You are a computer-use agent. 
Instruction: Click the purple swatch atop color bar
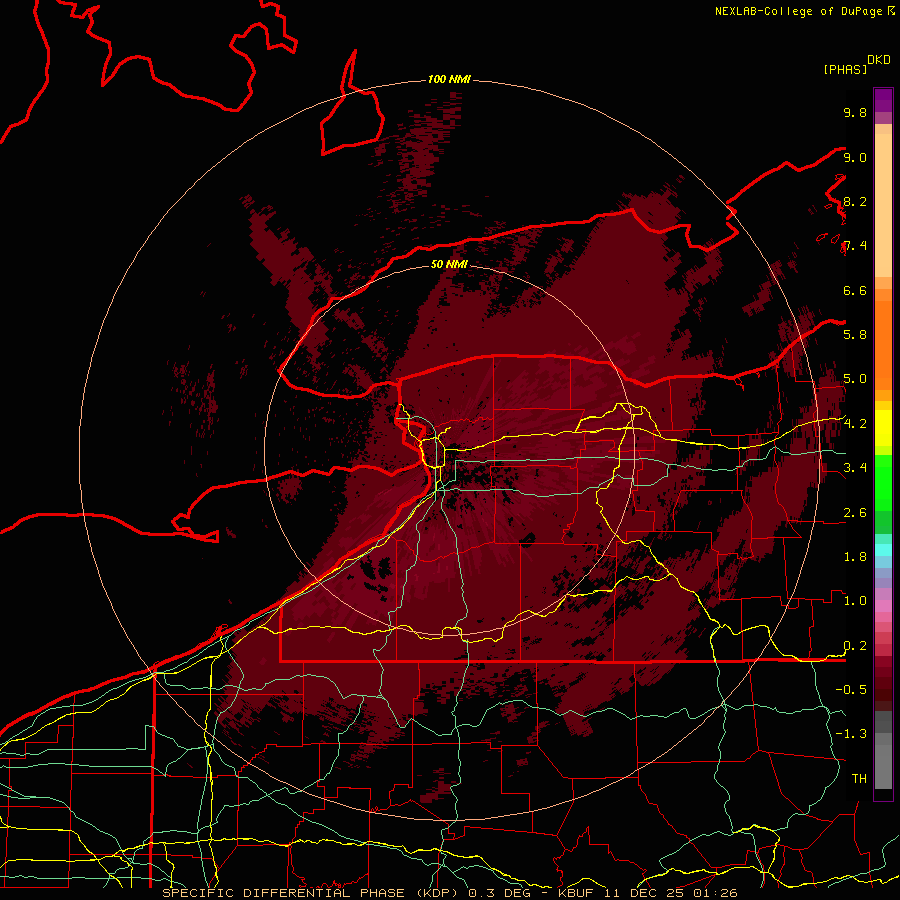(x=883, y=100)
